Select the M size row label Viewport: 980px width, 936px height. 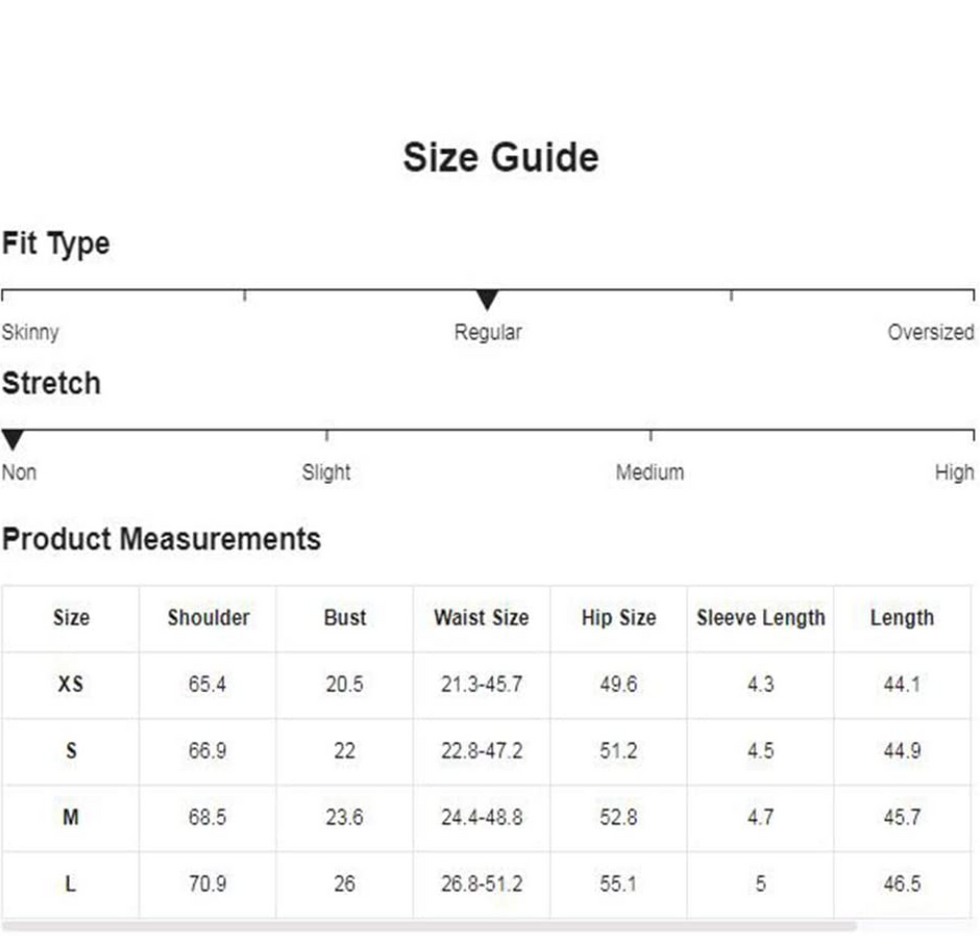(x=71, y=818)
